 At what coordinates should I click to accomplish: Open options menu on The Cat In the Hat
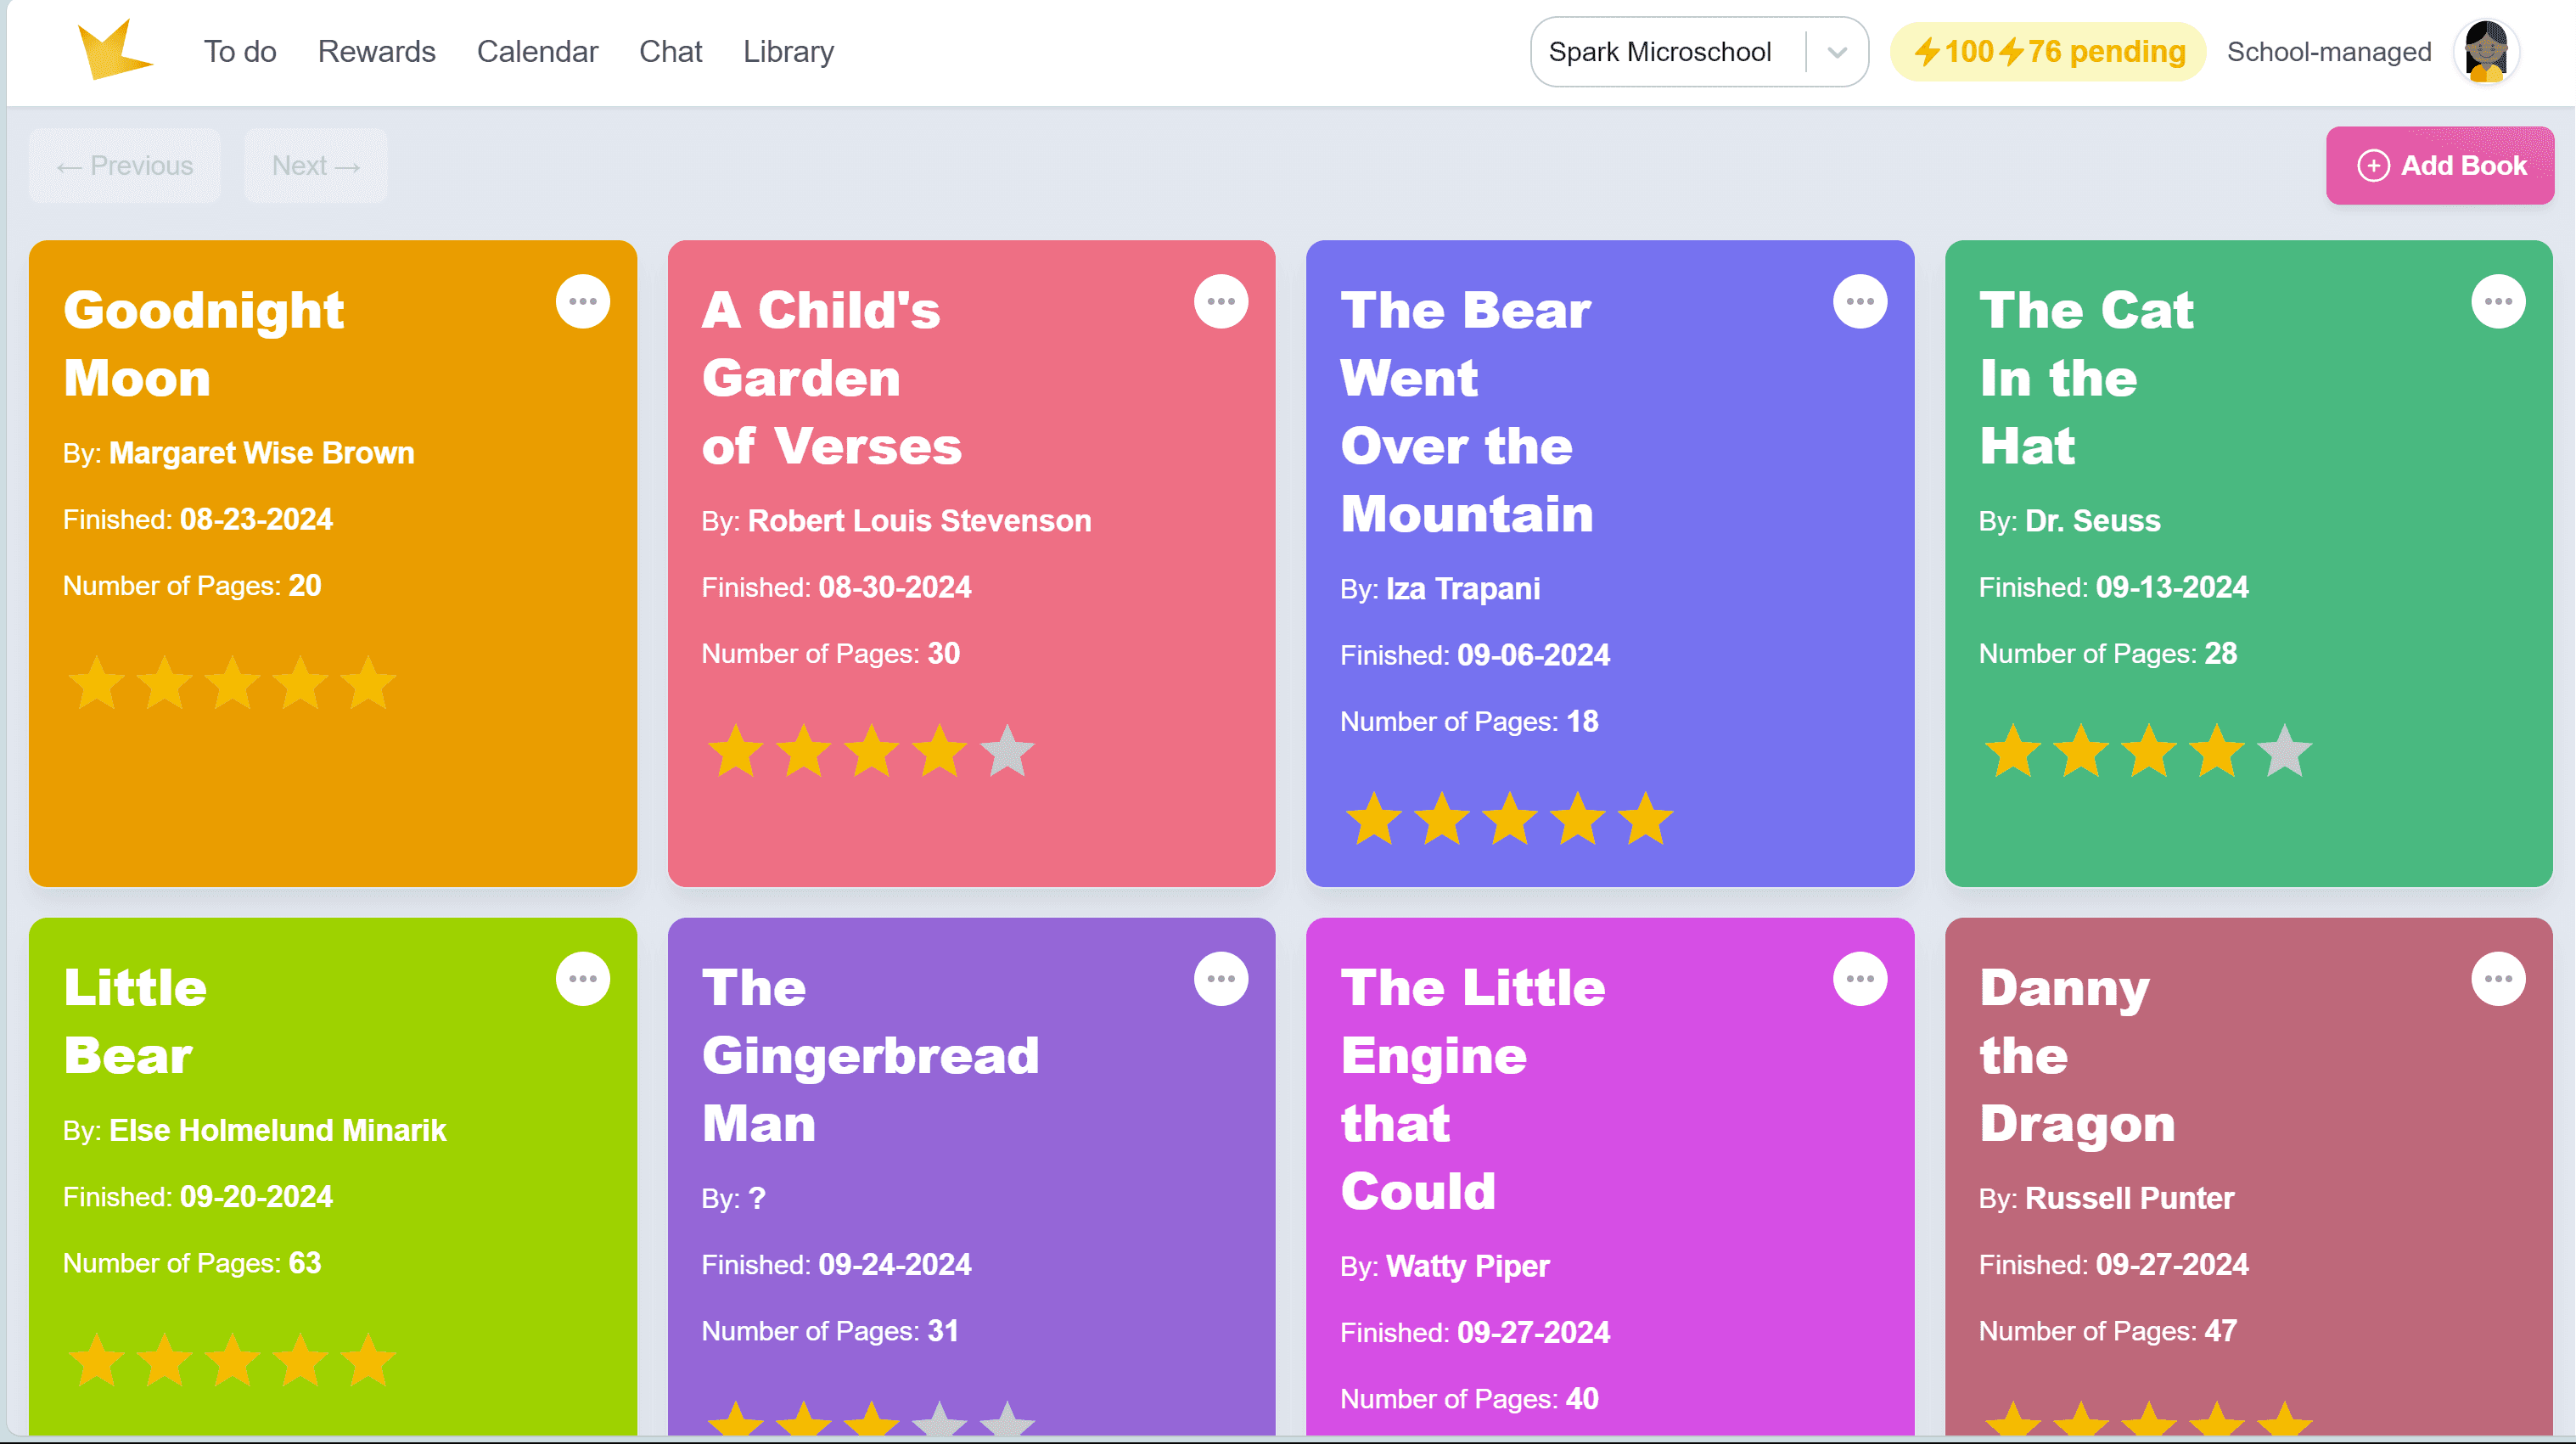2498,301
